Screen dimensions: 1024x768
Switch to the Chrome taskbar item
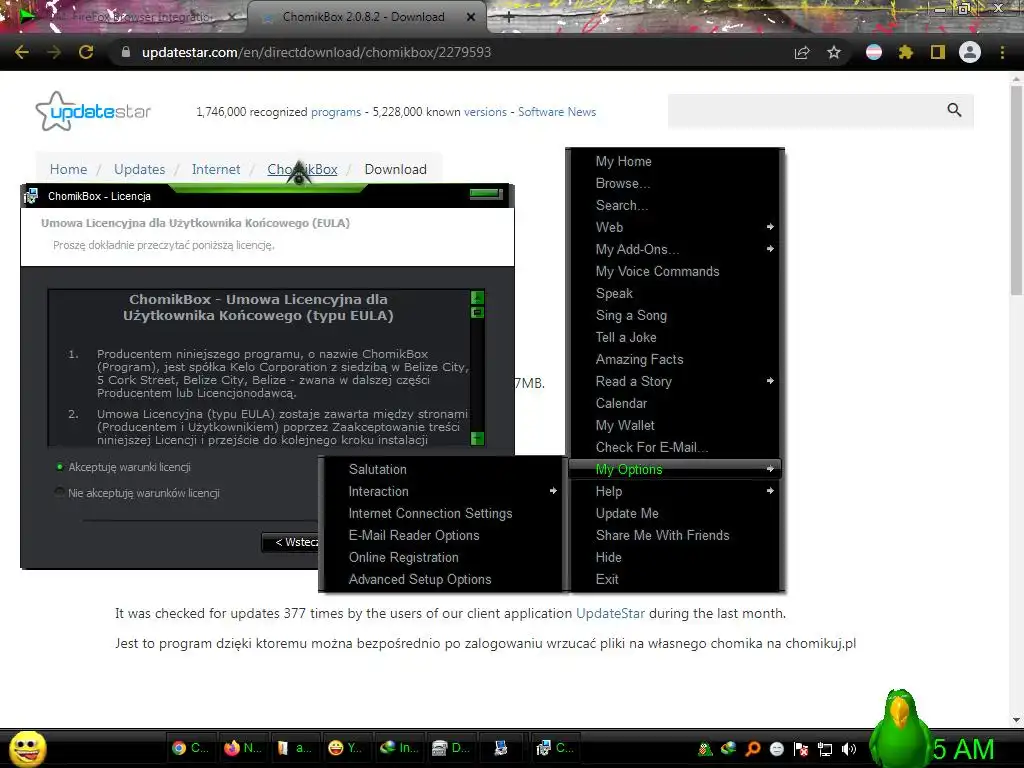pyautogui.click(x=190, y=748)
